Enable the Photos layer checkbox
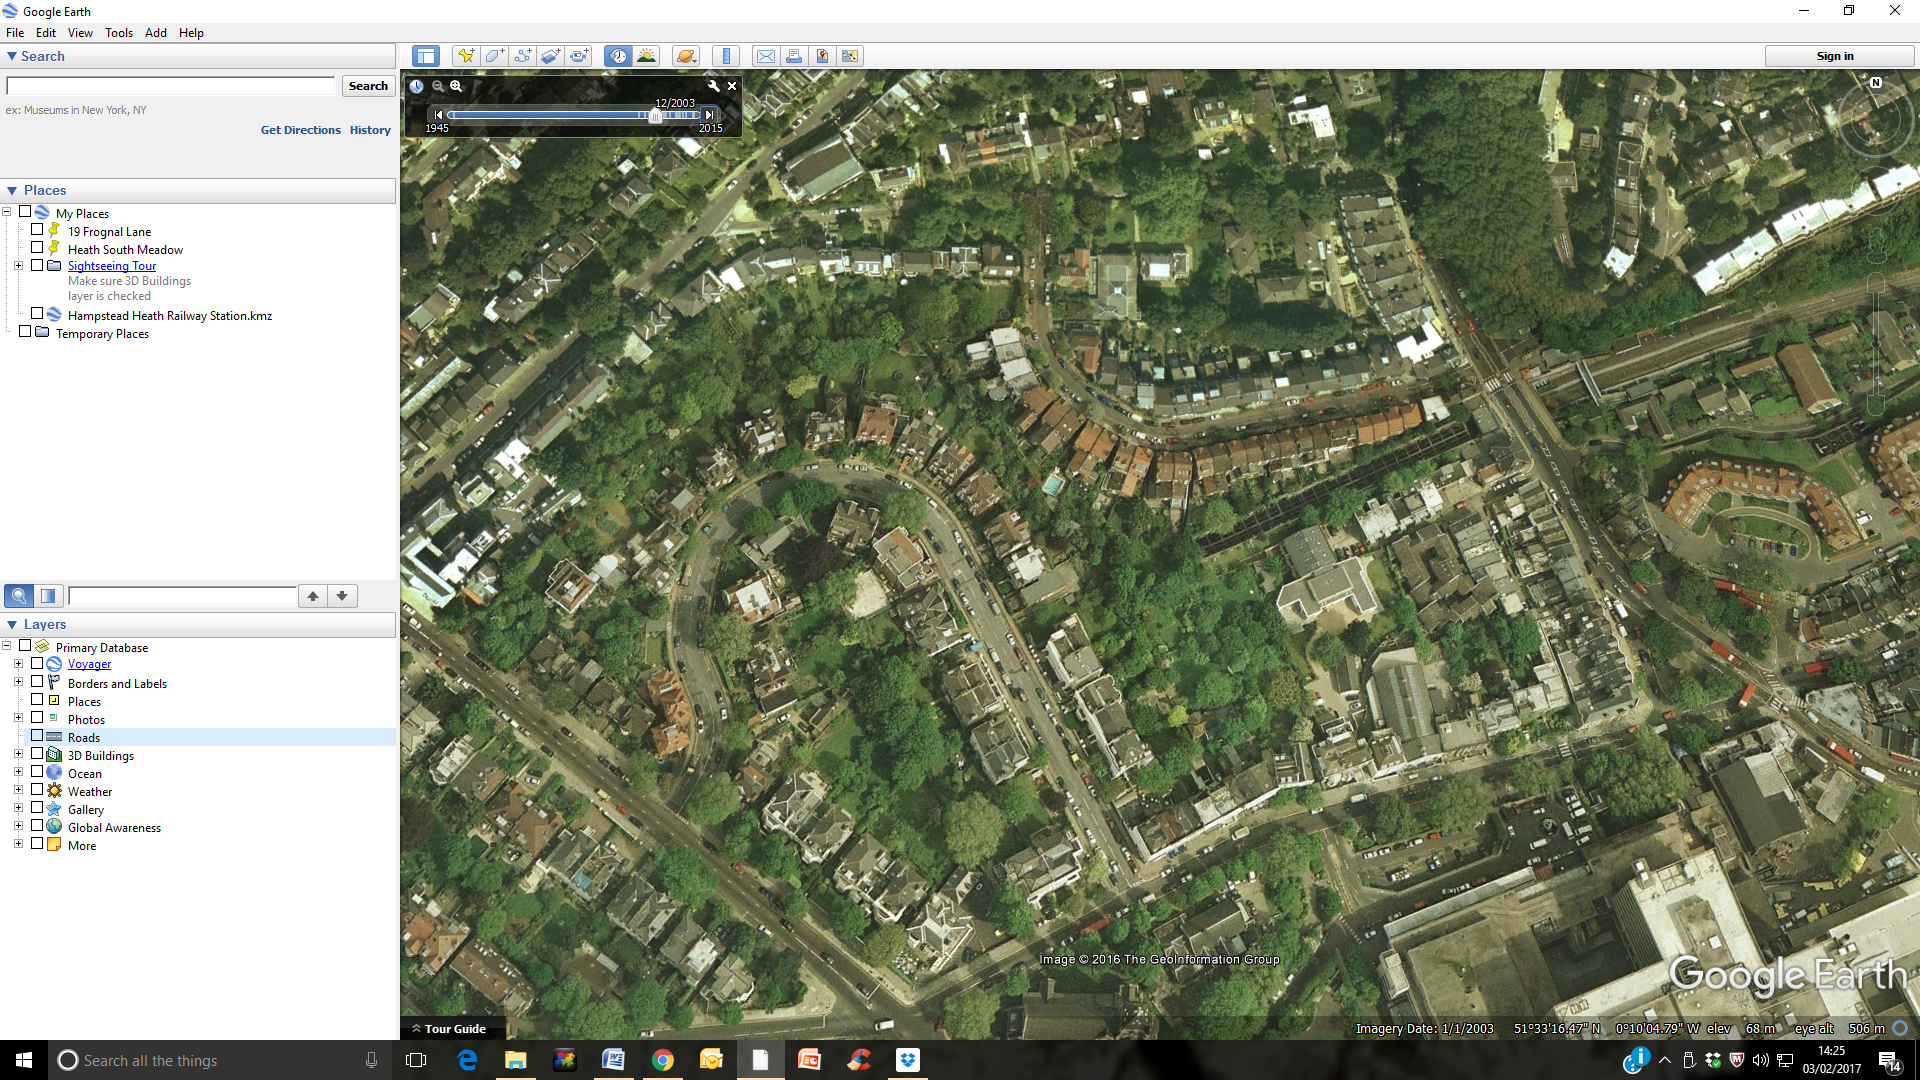This screenshot has height=1080, width=1920. click(37, 718)
